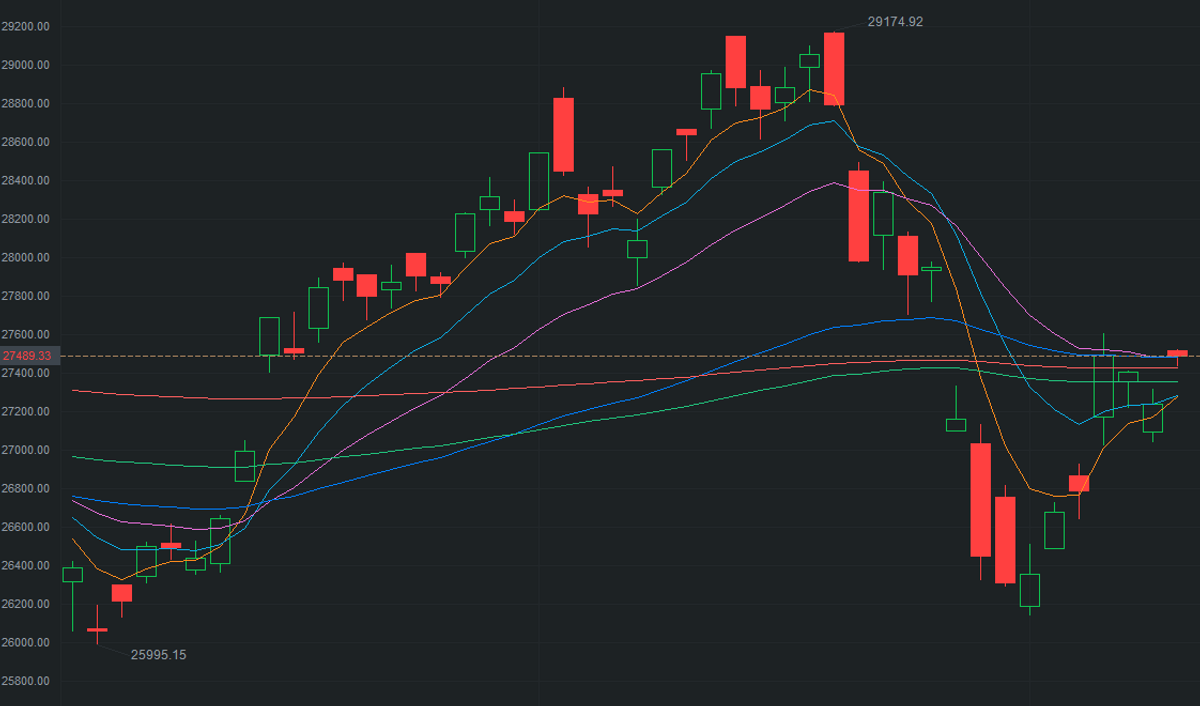Click the 27400.00 price axis label
Screen dimensions: 1200x706
[26, 373]
